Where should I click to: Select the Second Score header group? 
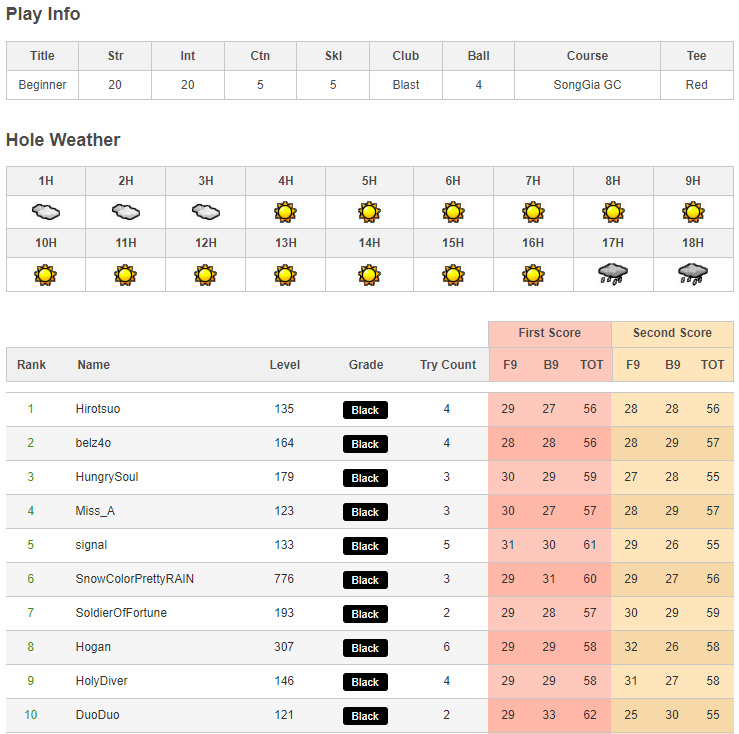(672, 333)
